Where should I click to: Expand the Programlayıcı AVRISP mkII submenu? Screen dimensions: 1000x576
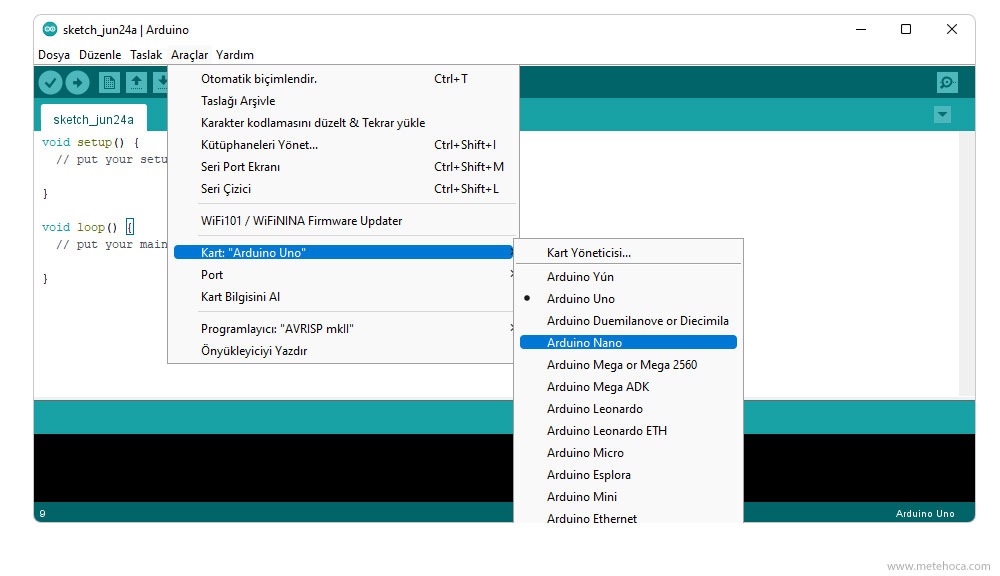344,329
